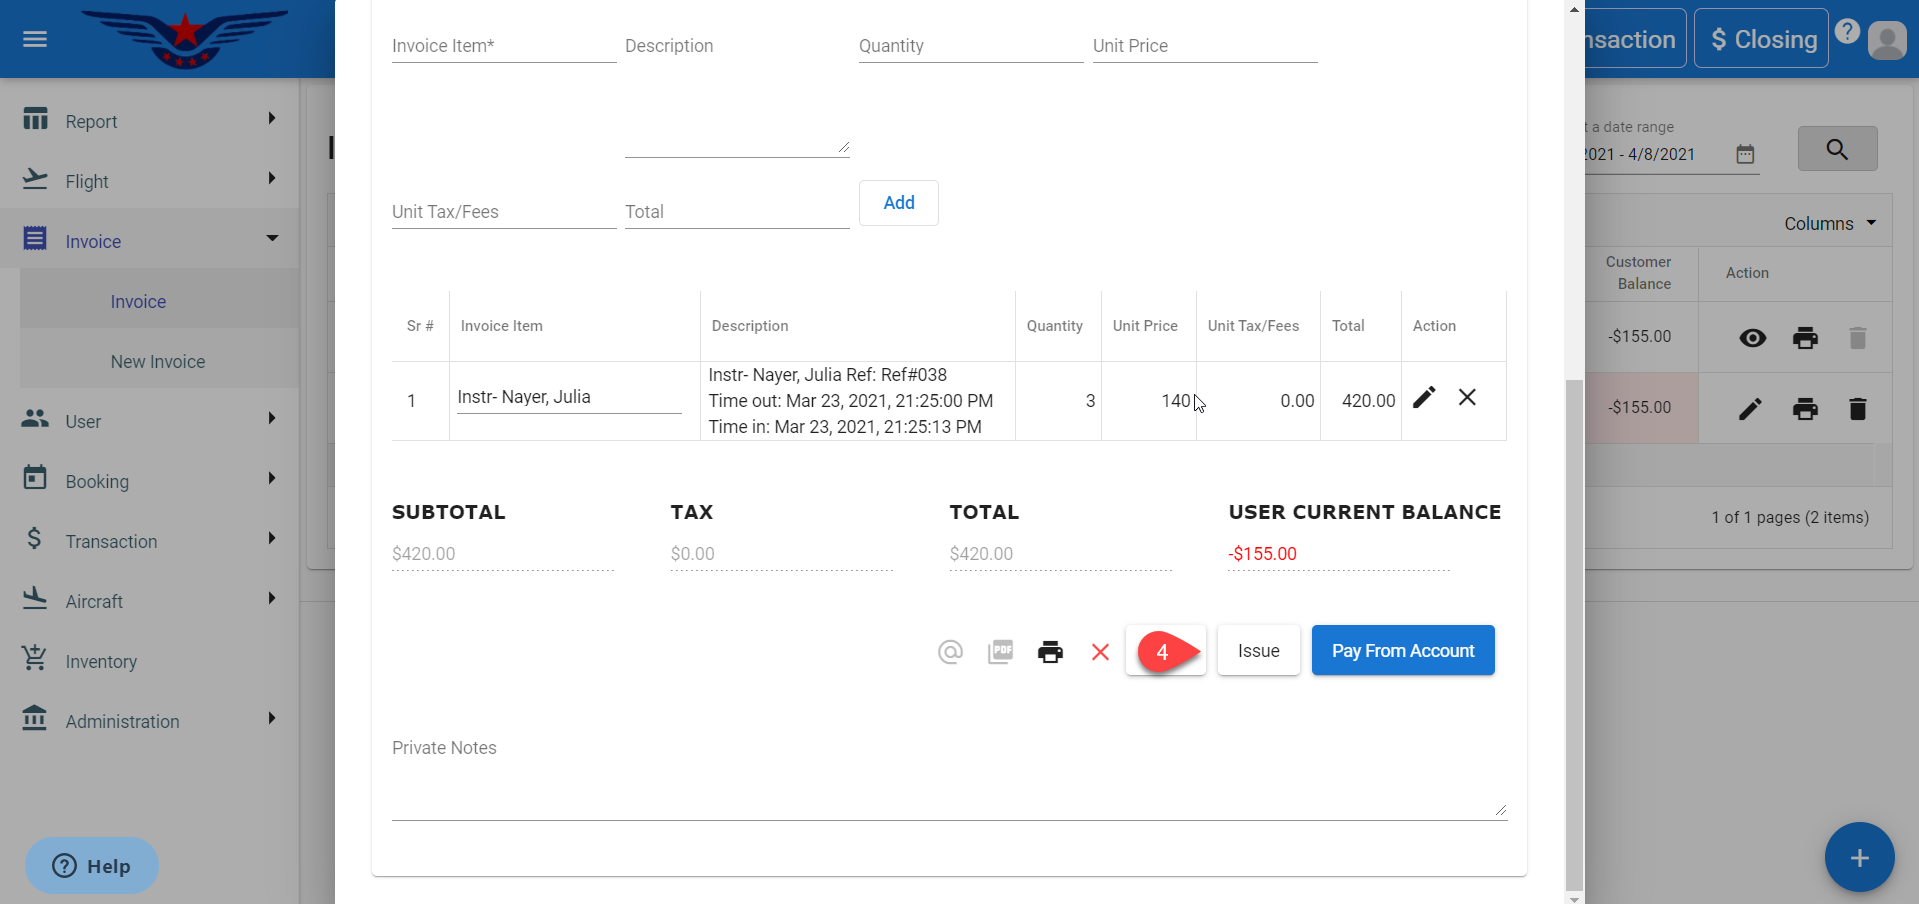The width and height of the screenshot is (1919, 904).
Task: Click the calendar date range icon
Action: (x=1745, y=154)
